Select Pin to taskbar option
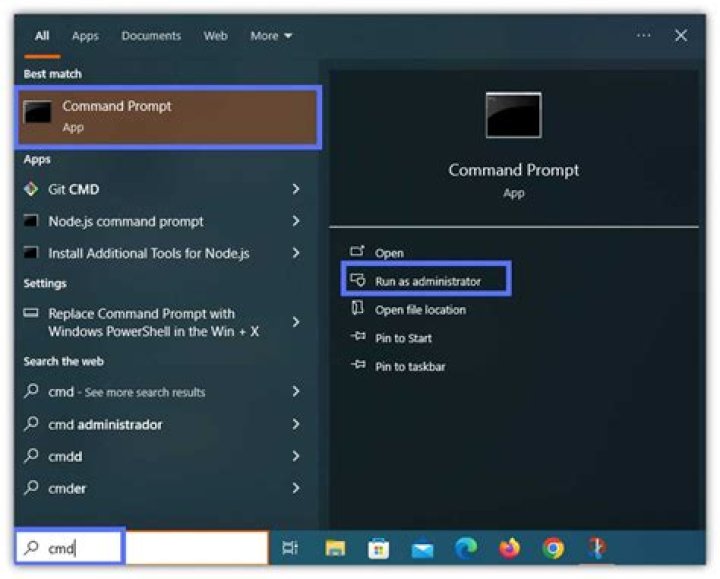 (x=410, y=367)
